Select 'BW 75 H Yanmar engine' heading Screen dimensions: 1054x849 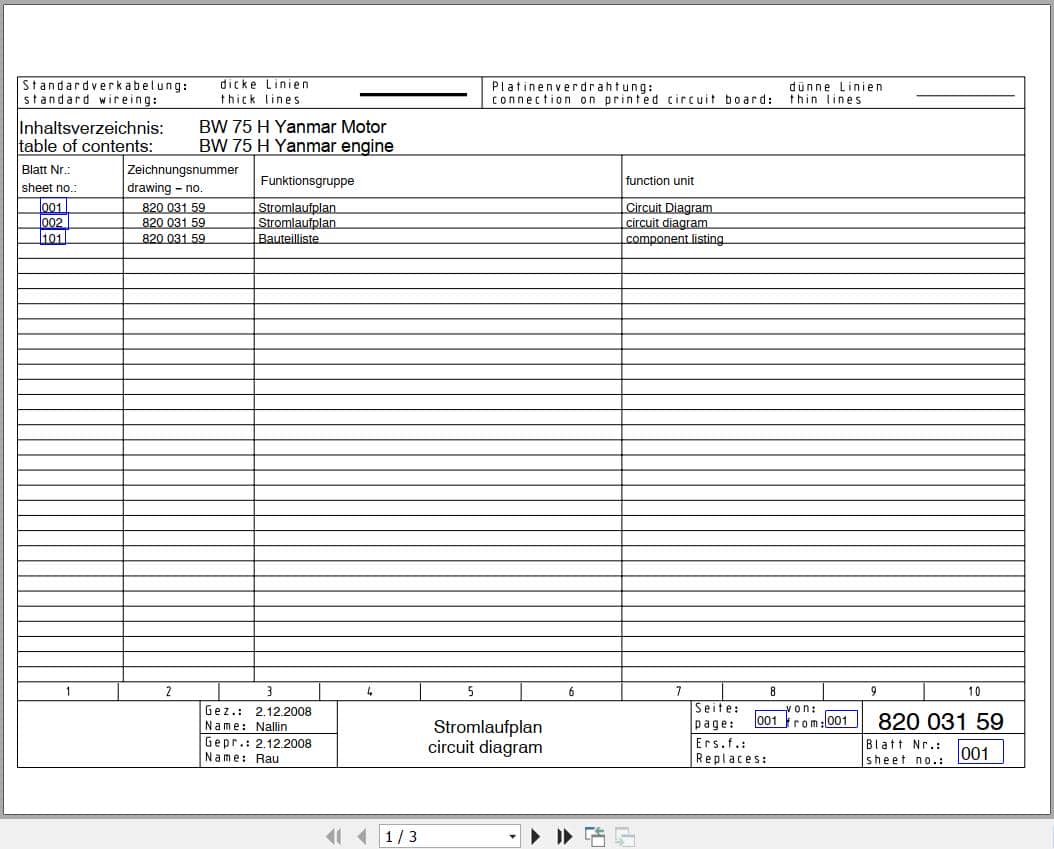click(296, 146)
